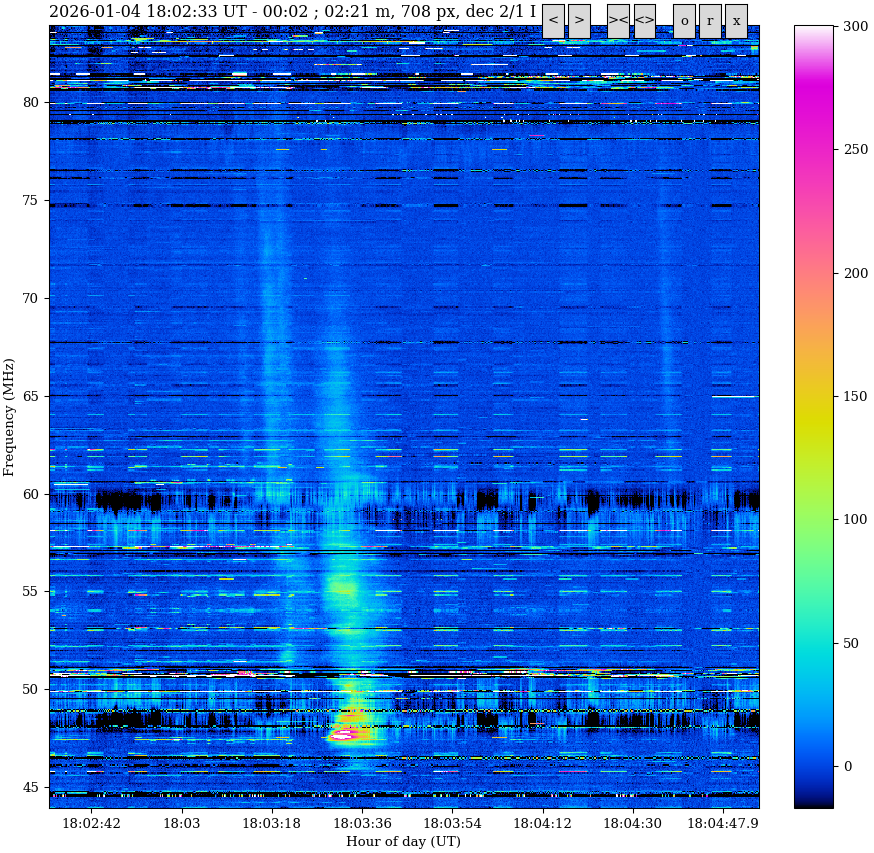Click the 'Hour of day (UT)' axis label

pyautogui.click(x=403, y=842)
